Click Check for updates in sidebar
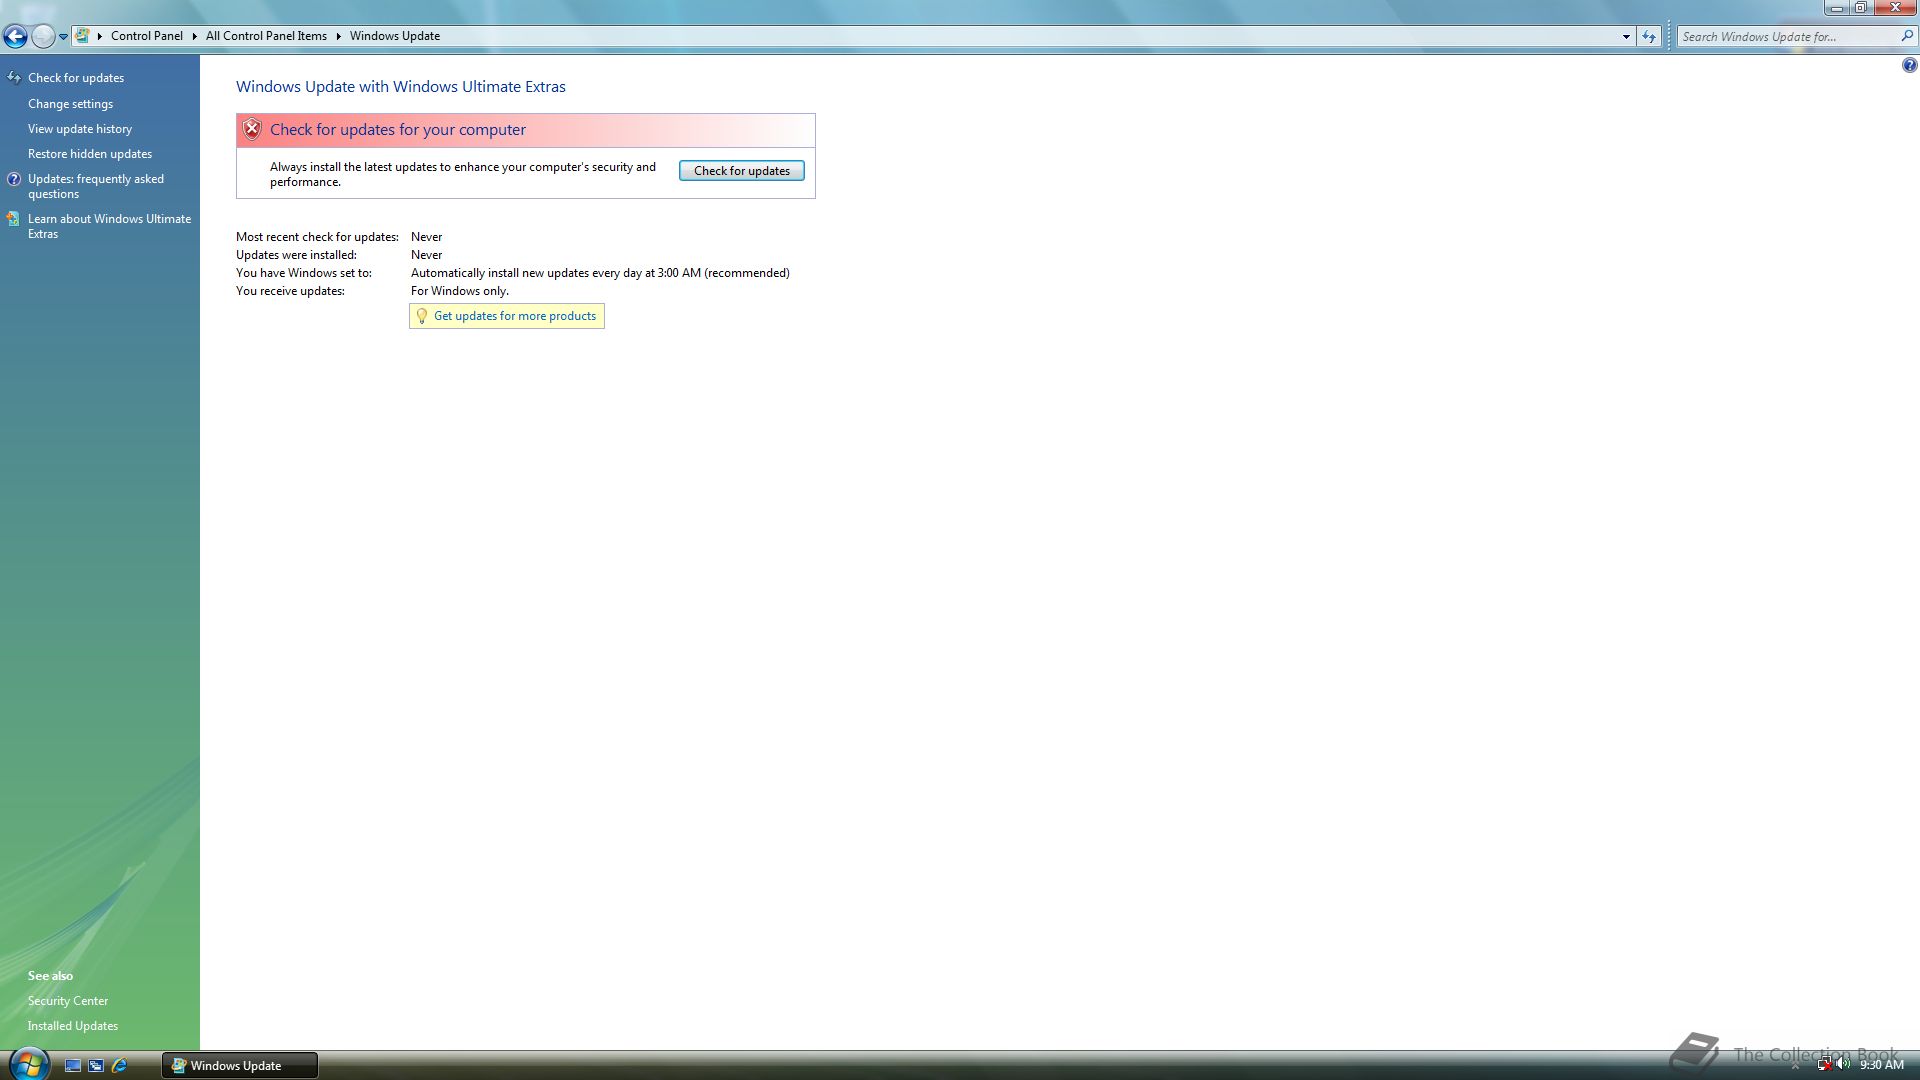1920x1080 pixels. 76,78
